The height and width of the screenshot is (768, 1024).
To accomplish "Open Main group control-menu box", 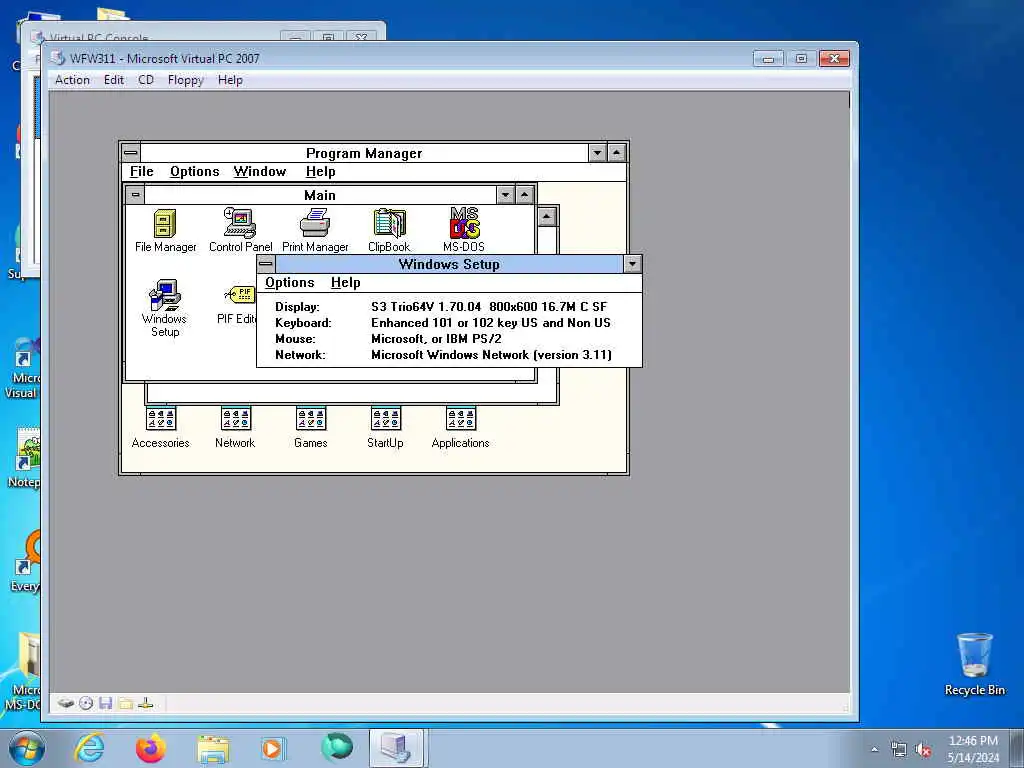I will point(135,195).
